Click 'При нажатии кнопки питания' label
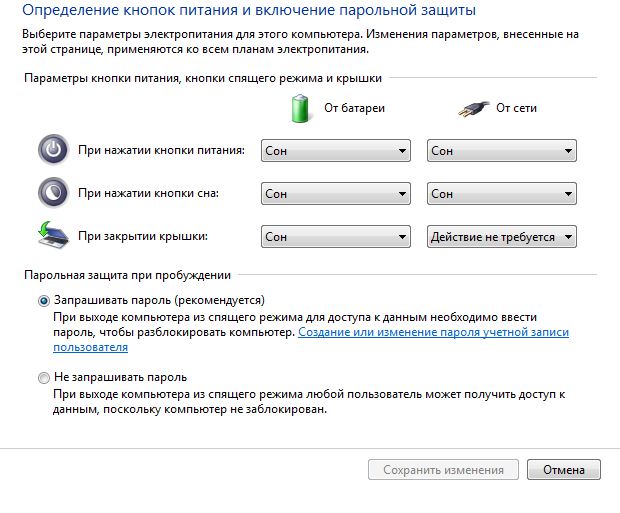The height and width of the screenshot is (513, 620). click(x=161, y=151)
